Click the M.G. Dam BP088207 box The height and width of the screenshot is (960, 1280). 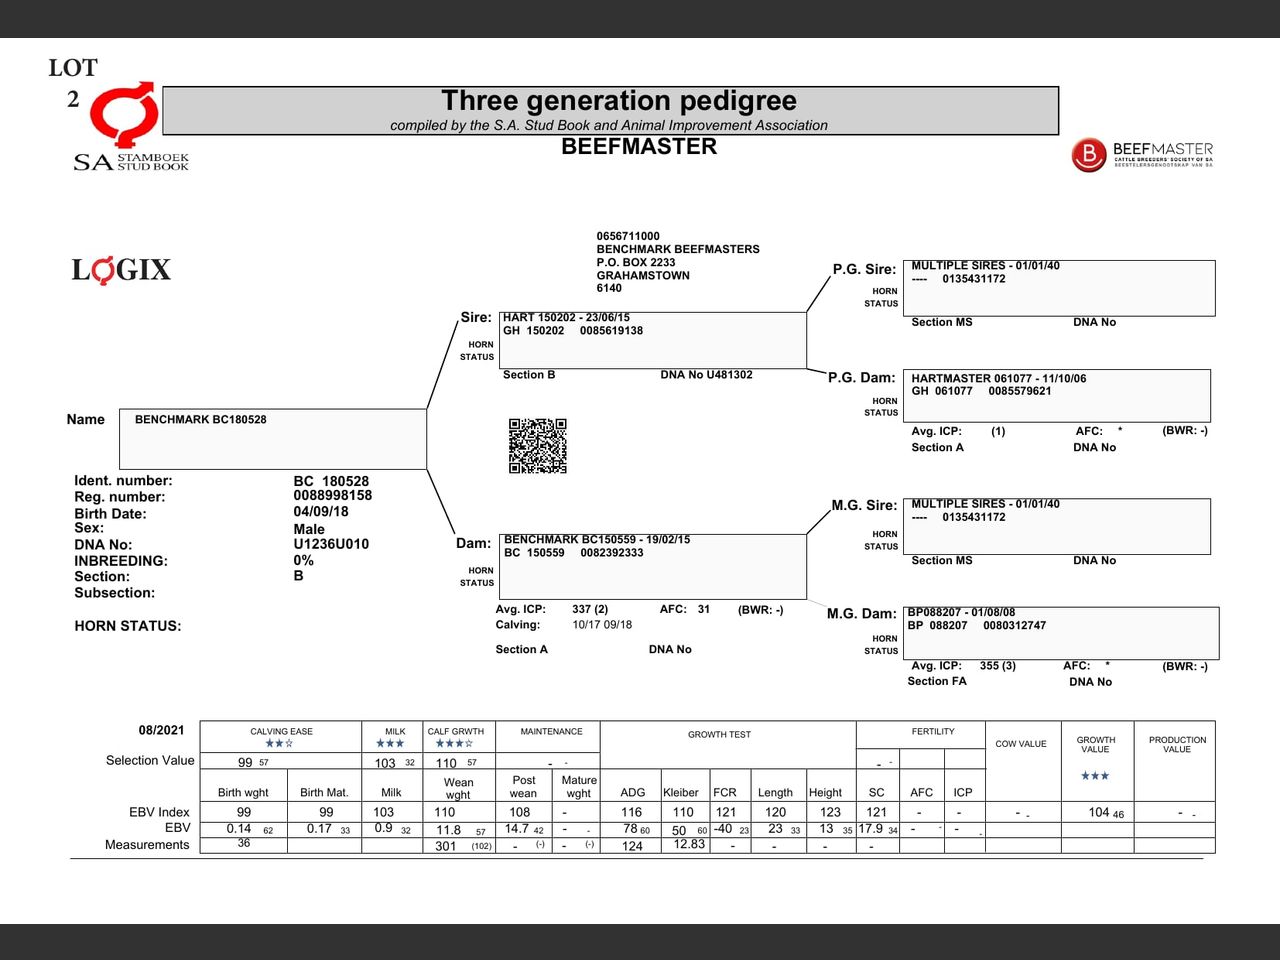pyautogui.click(x=1060, y=632)
